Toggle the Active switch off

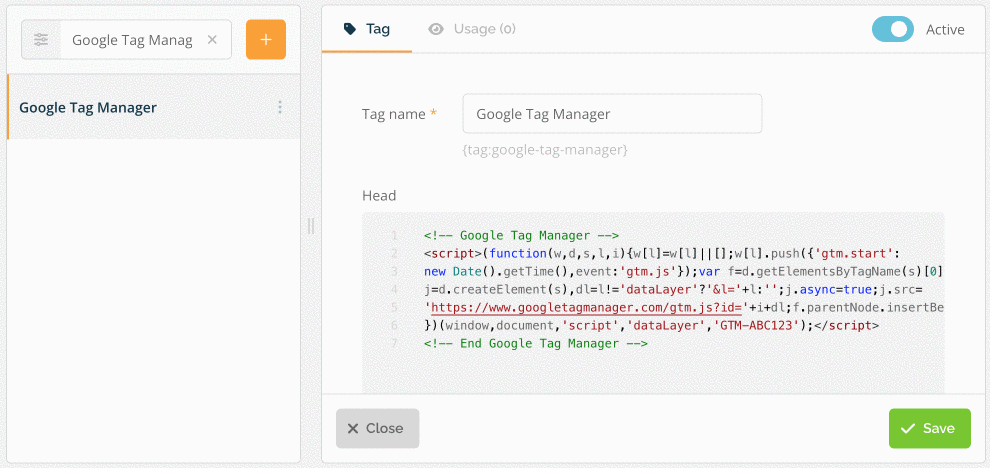[893, 29]
